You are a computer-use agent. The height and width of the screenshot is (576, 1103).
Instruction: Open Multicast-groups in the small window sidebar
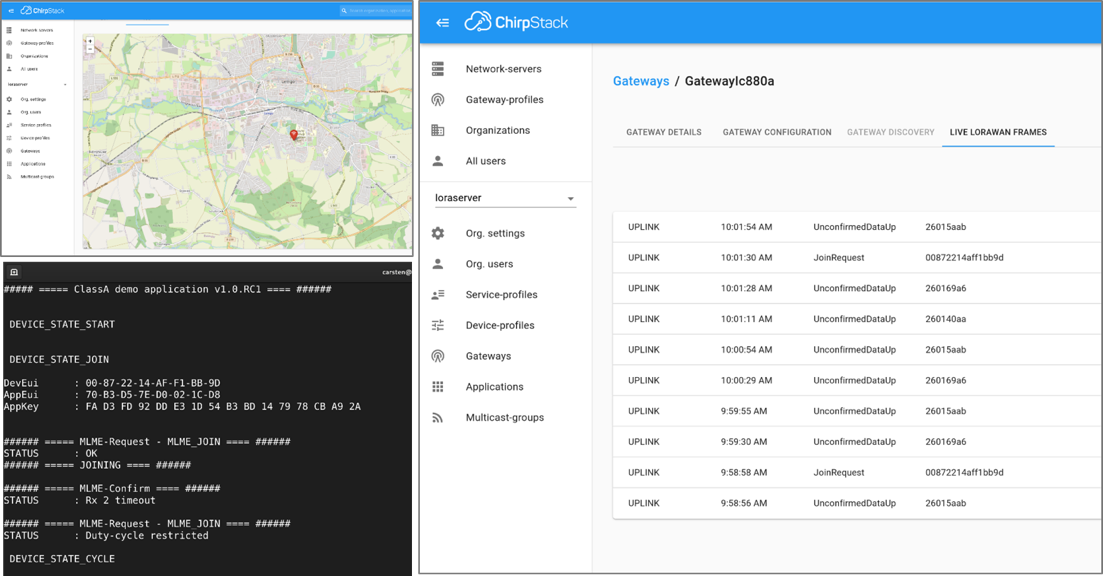pos(37,177)
